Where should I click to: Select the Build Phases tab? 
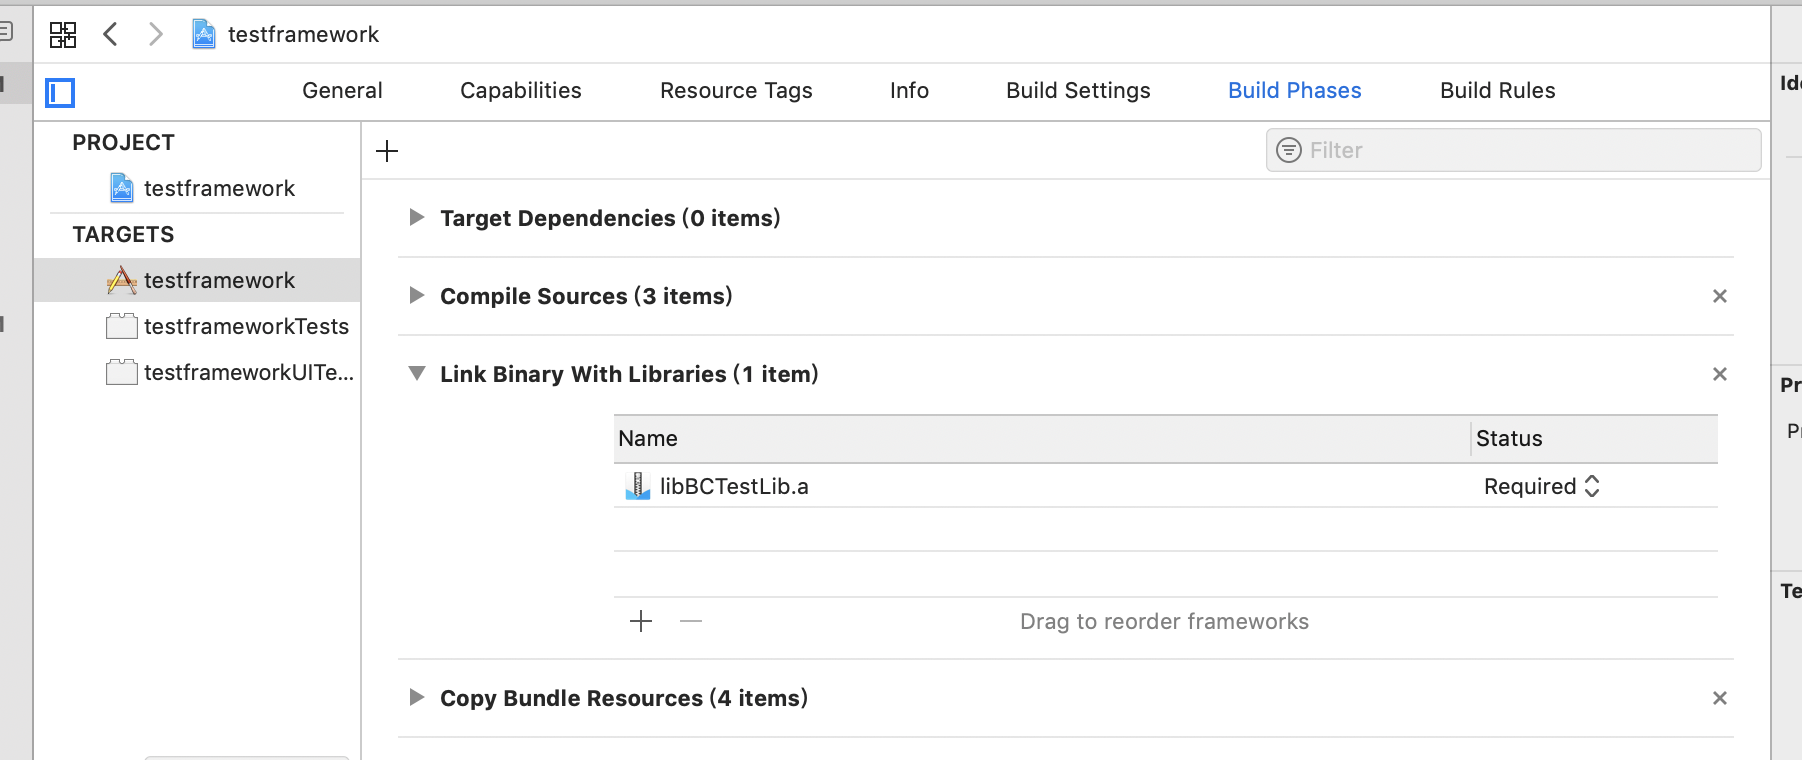[x=1295, y=91]
